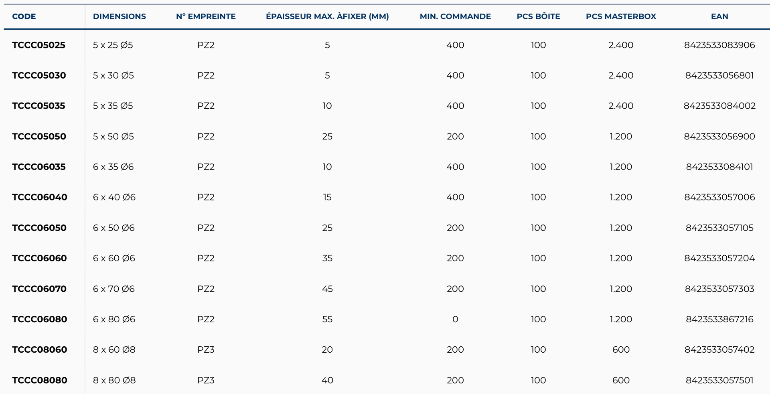The width and height of the screenshot is (770, 394).
Task: Select product code TCCC08060
Action: (x=39, y=350)
